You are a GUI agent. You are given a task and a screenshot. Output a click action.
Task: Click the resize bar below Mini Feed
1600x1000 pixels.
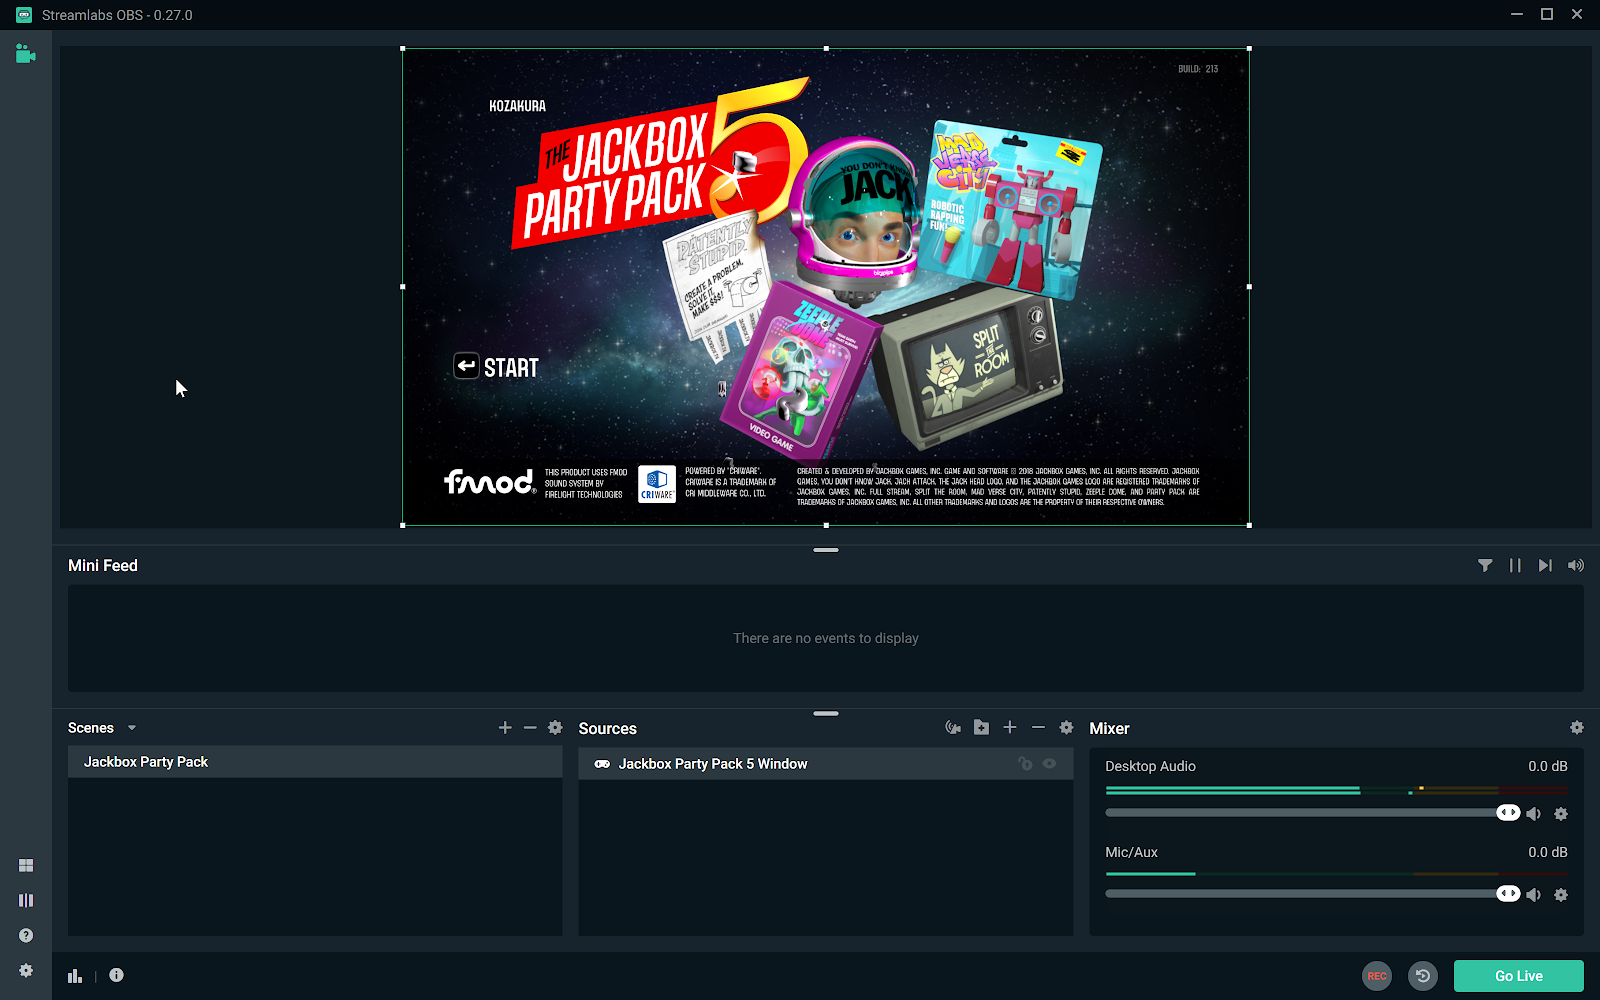tap(826, 713)
